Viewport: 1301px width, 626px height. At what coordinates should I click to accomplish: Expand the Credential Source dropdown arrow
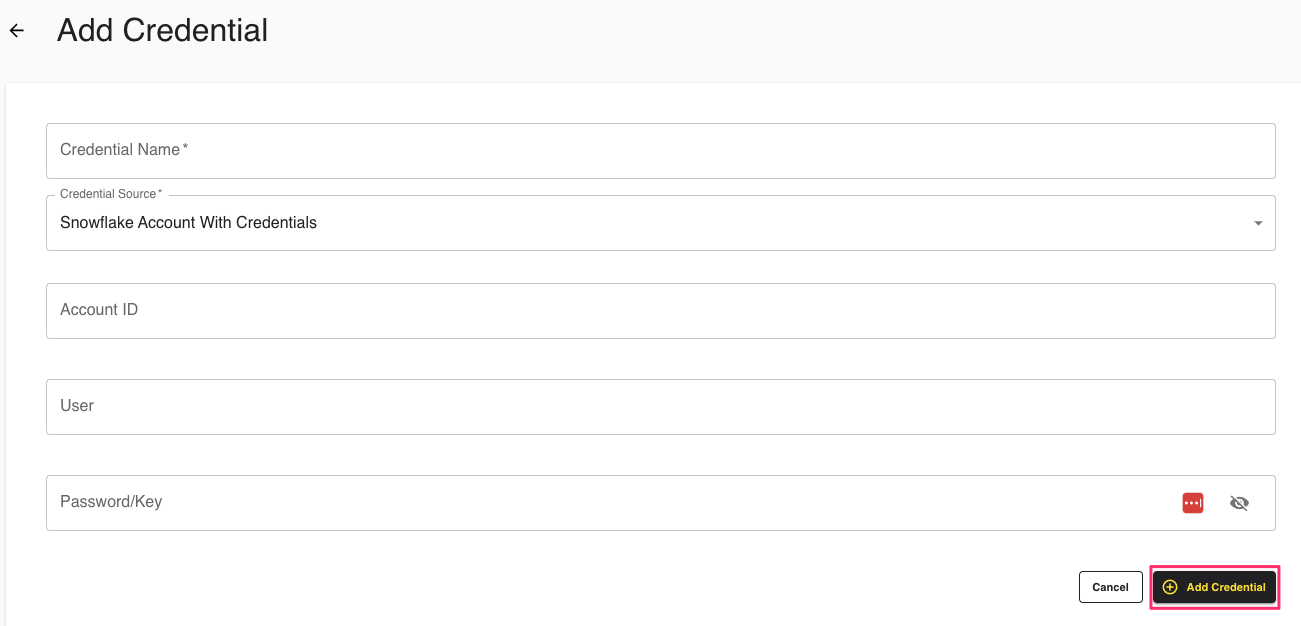[1258, 223]
